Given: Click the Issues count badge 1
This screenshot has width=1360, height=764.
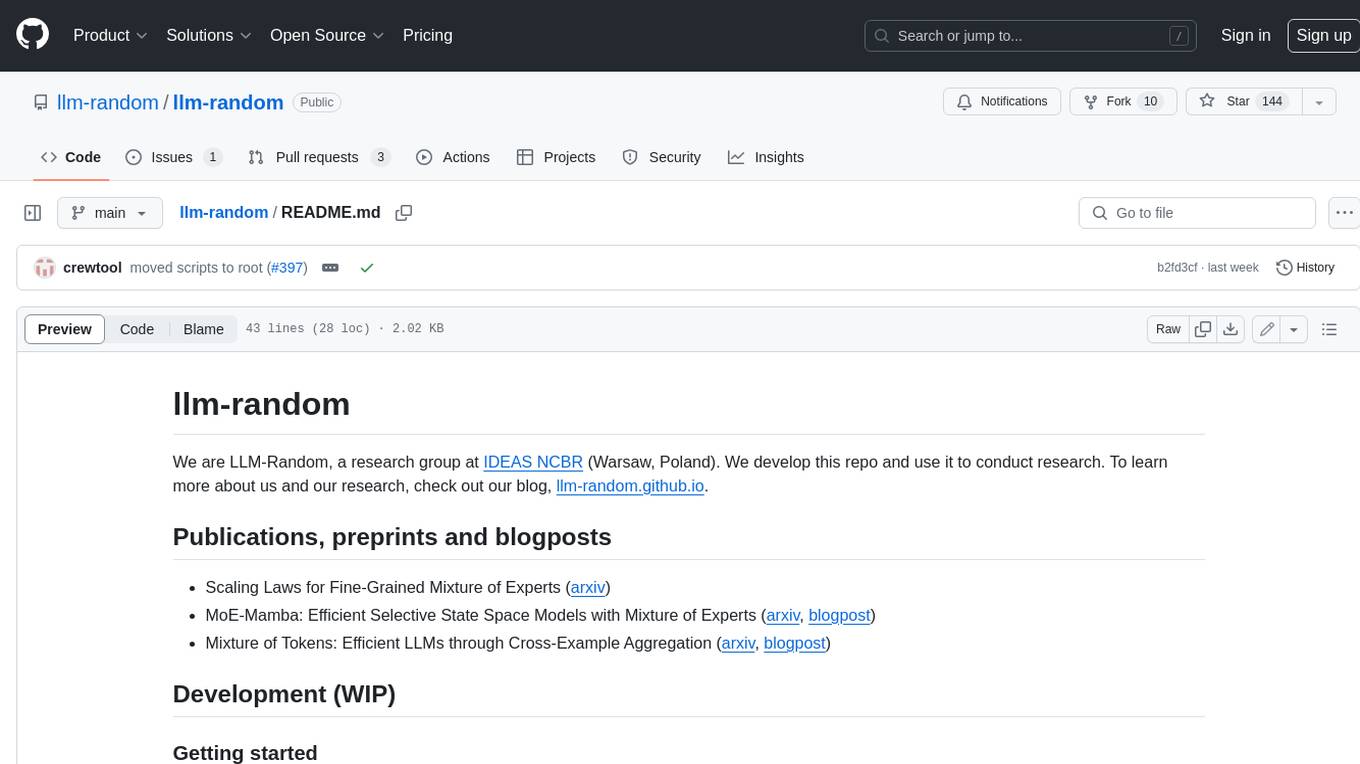Looking at the screenshot, I should coord(212,157).
